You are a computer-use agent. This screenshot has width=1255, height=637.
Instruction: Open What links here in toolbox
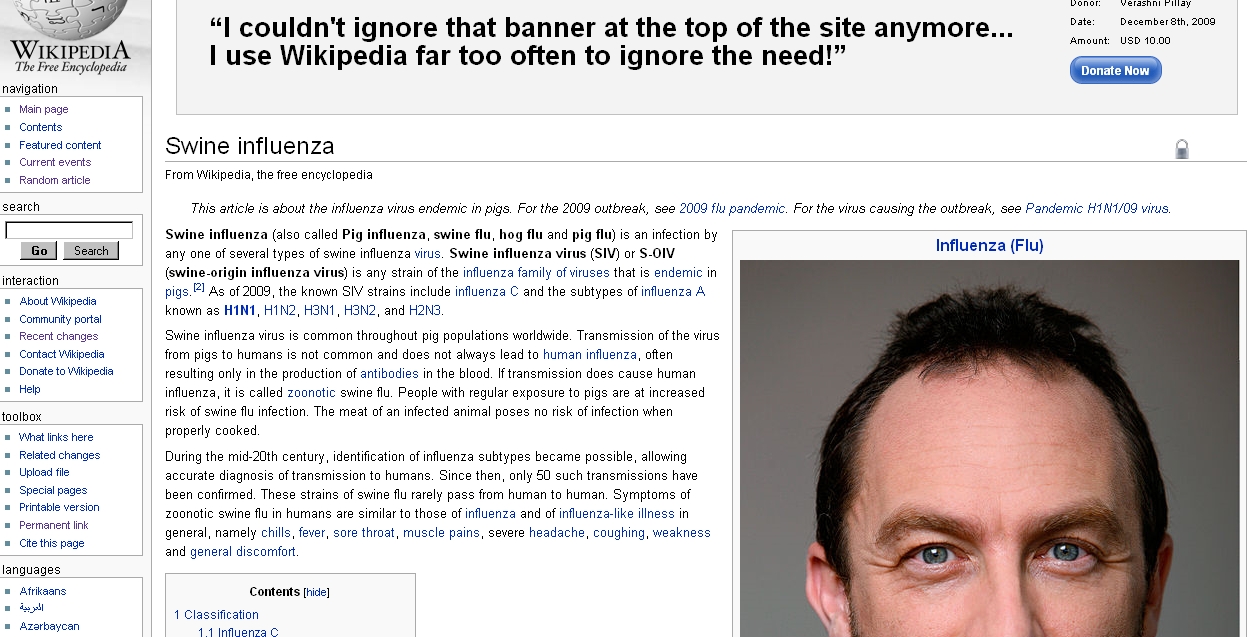click(56, 437)
